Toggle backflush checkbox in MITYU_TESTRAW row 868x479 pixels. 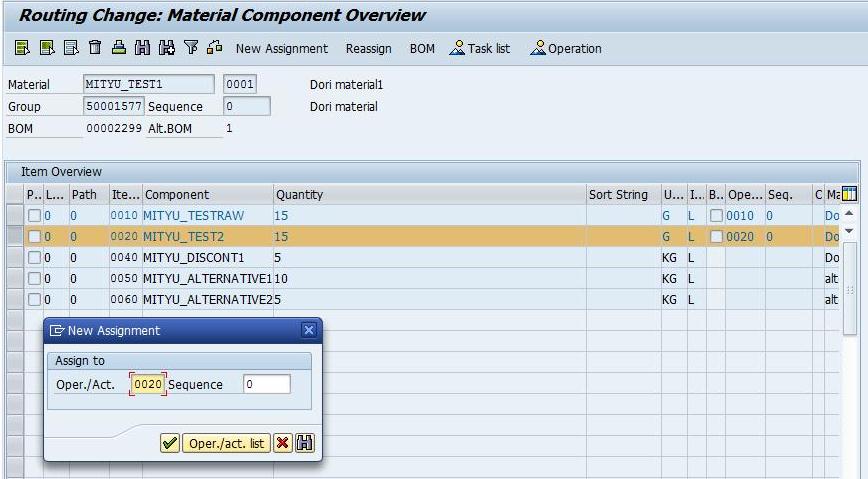point(716,215)
